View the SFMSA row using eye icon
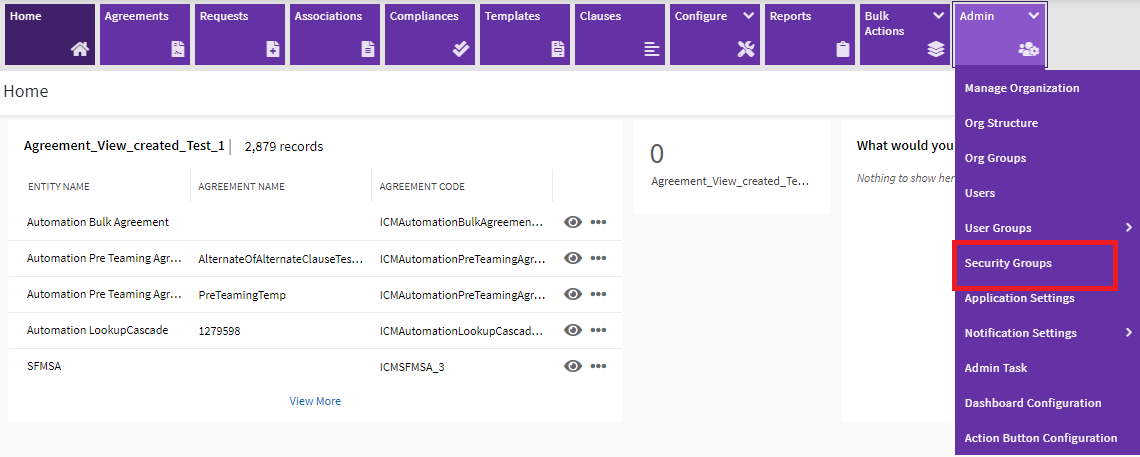Viewport: 1140px width, 457px height. pos(573,366)
